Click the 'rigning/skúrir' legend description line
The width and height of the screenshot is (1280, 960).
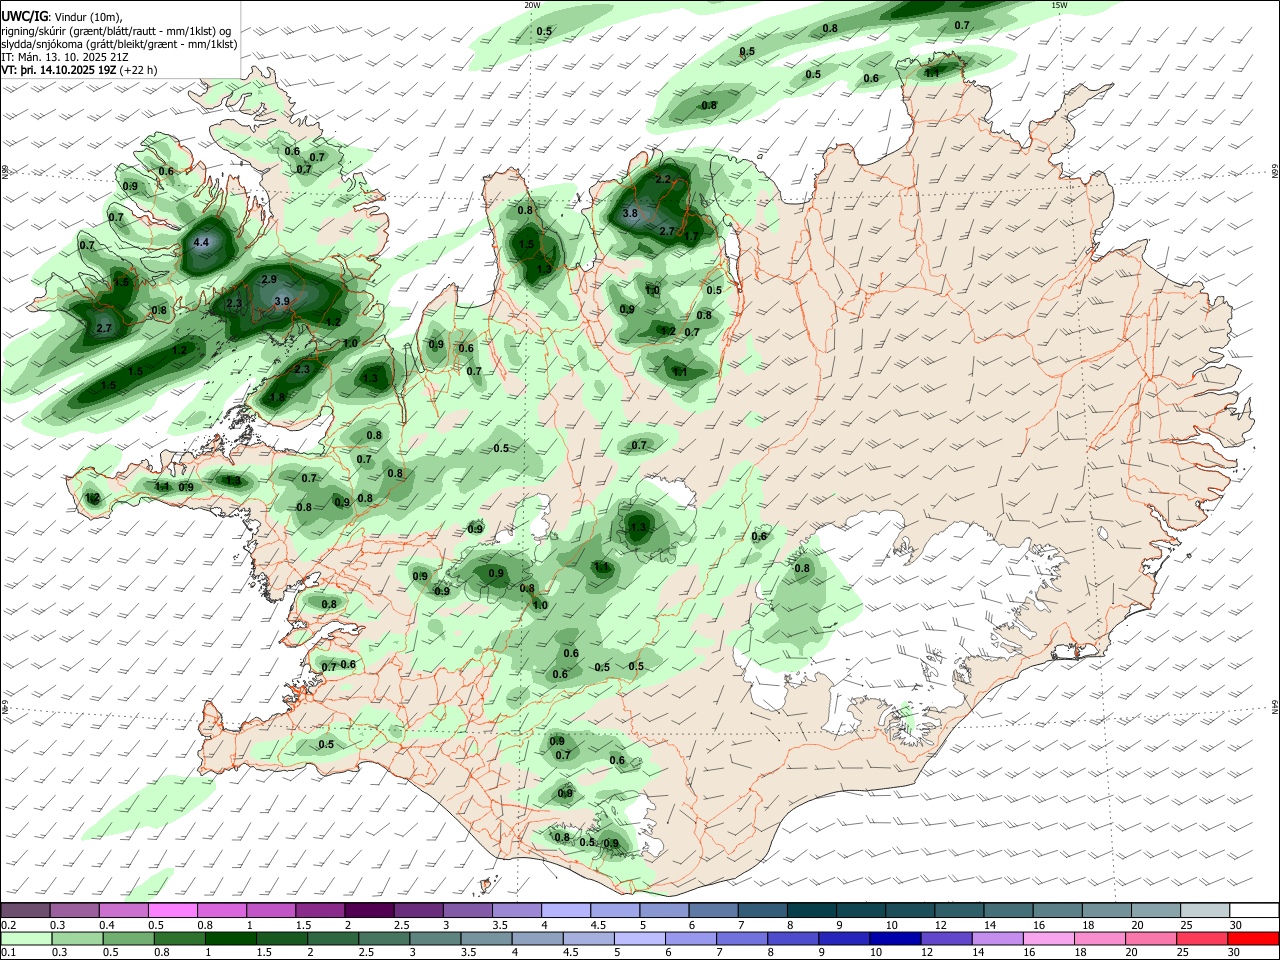pyautogui.click(x=117, y=30)
